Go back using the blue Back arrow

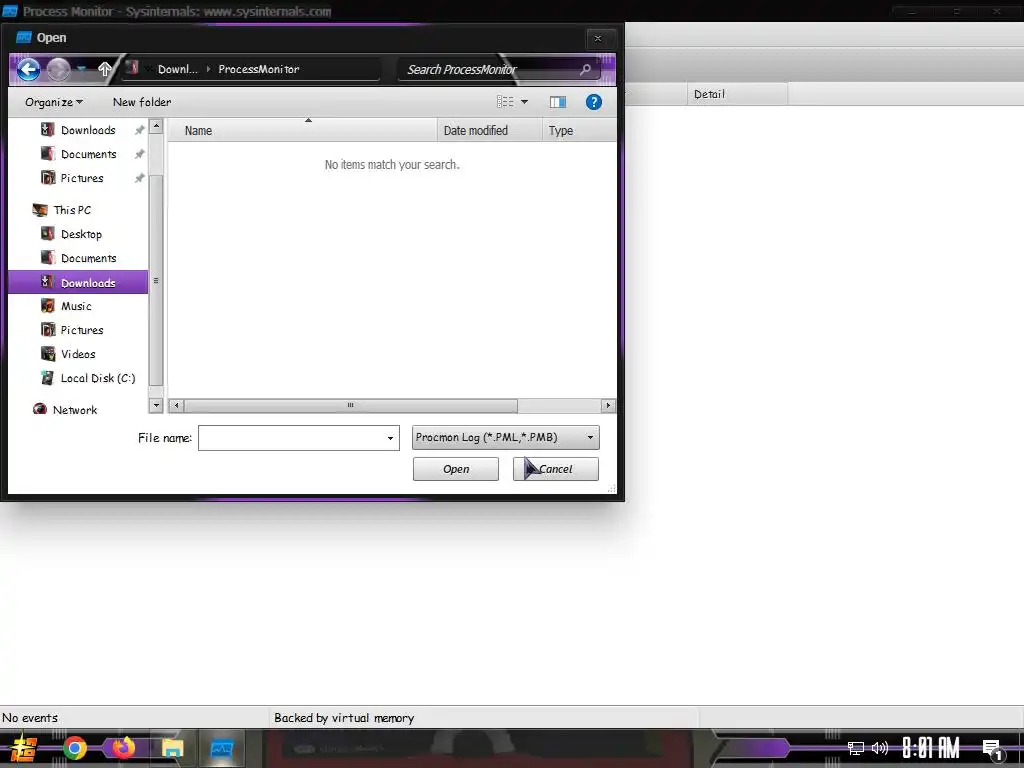coord(29,69)
